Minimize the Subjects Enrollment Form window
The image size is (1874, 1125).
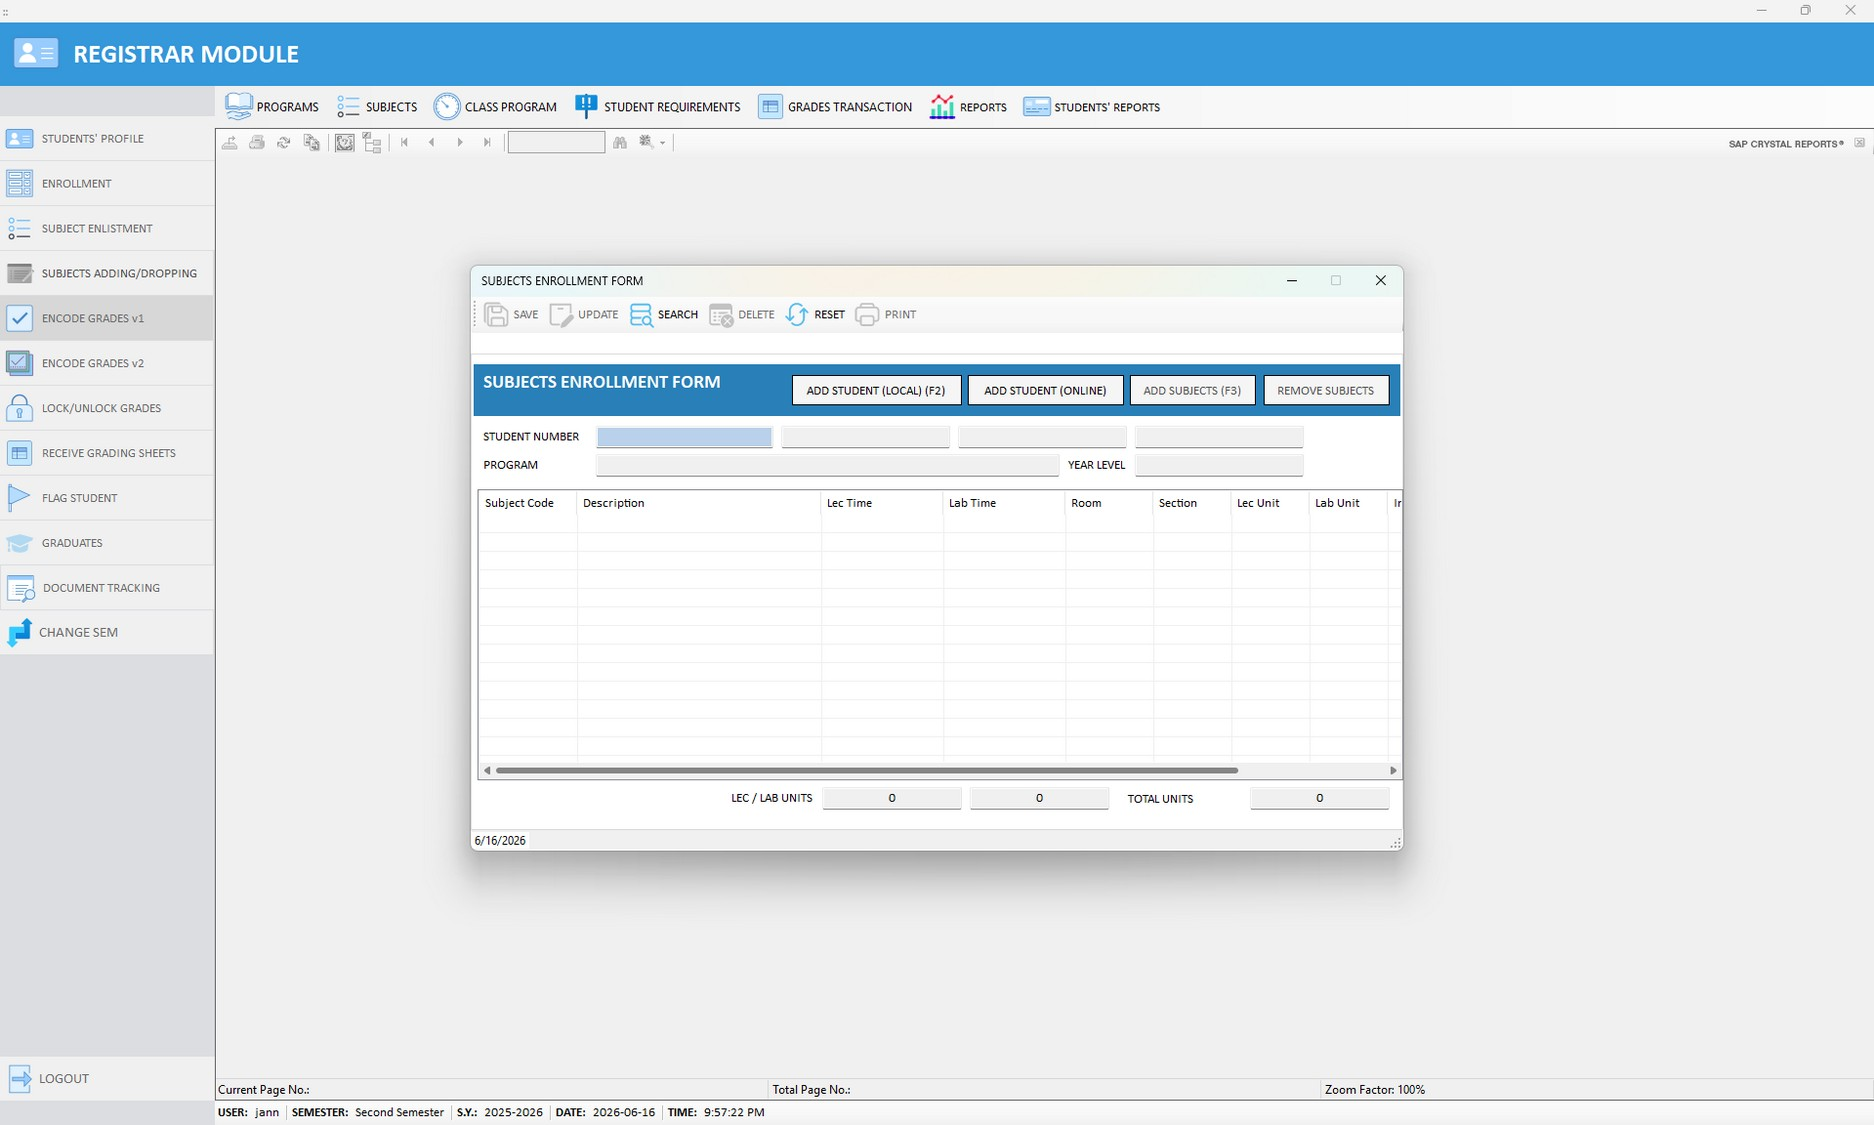coord(1292,281)
